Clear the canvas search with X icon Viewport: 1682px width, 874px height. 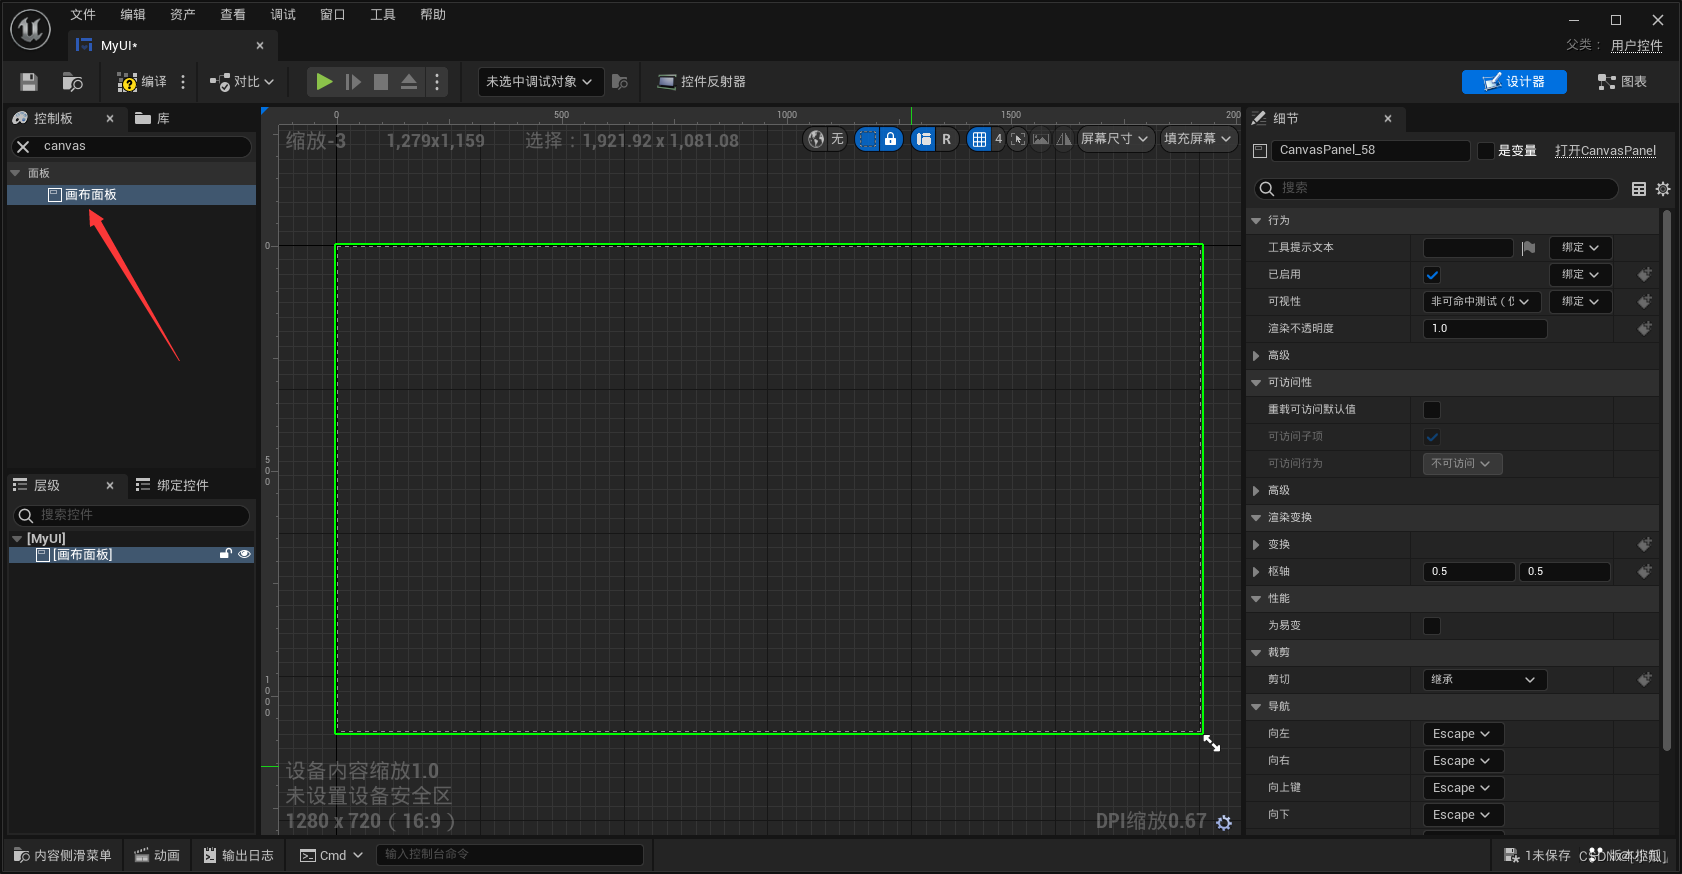click(24, 146)
